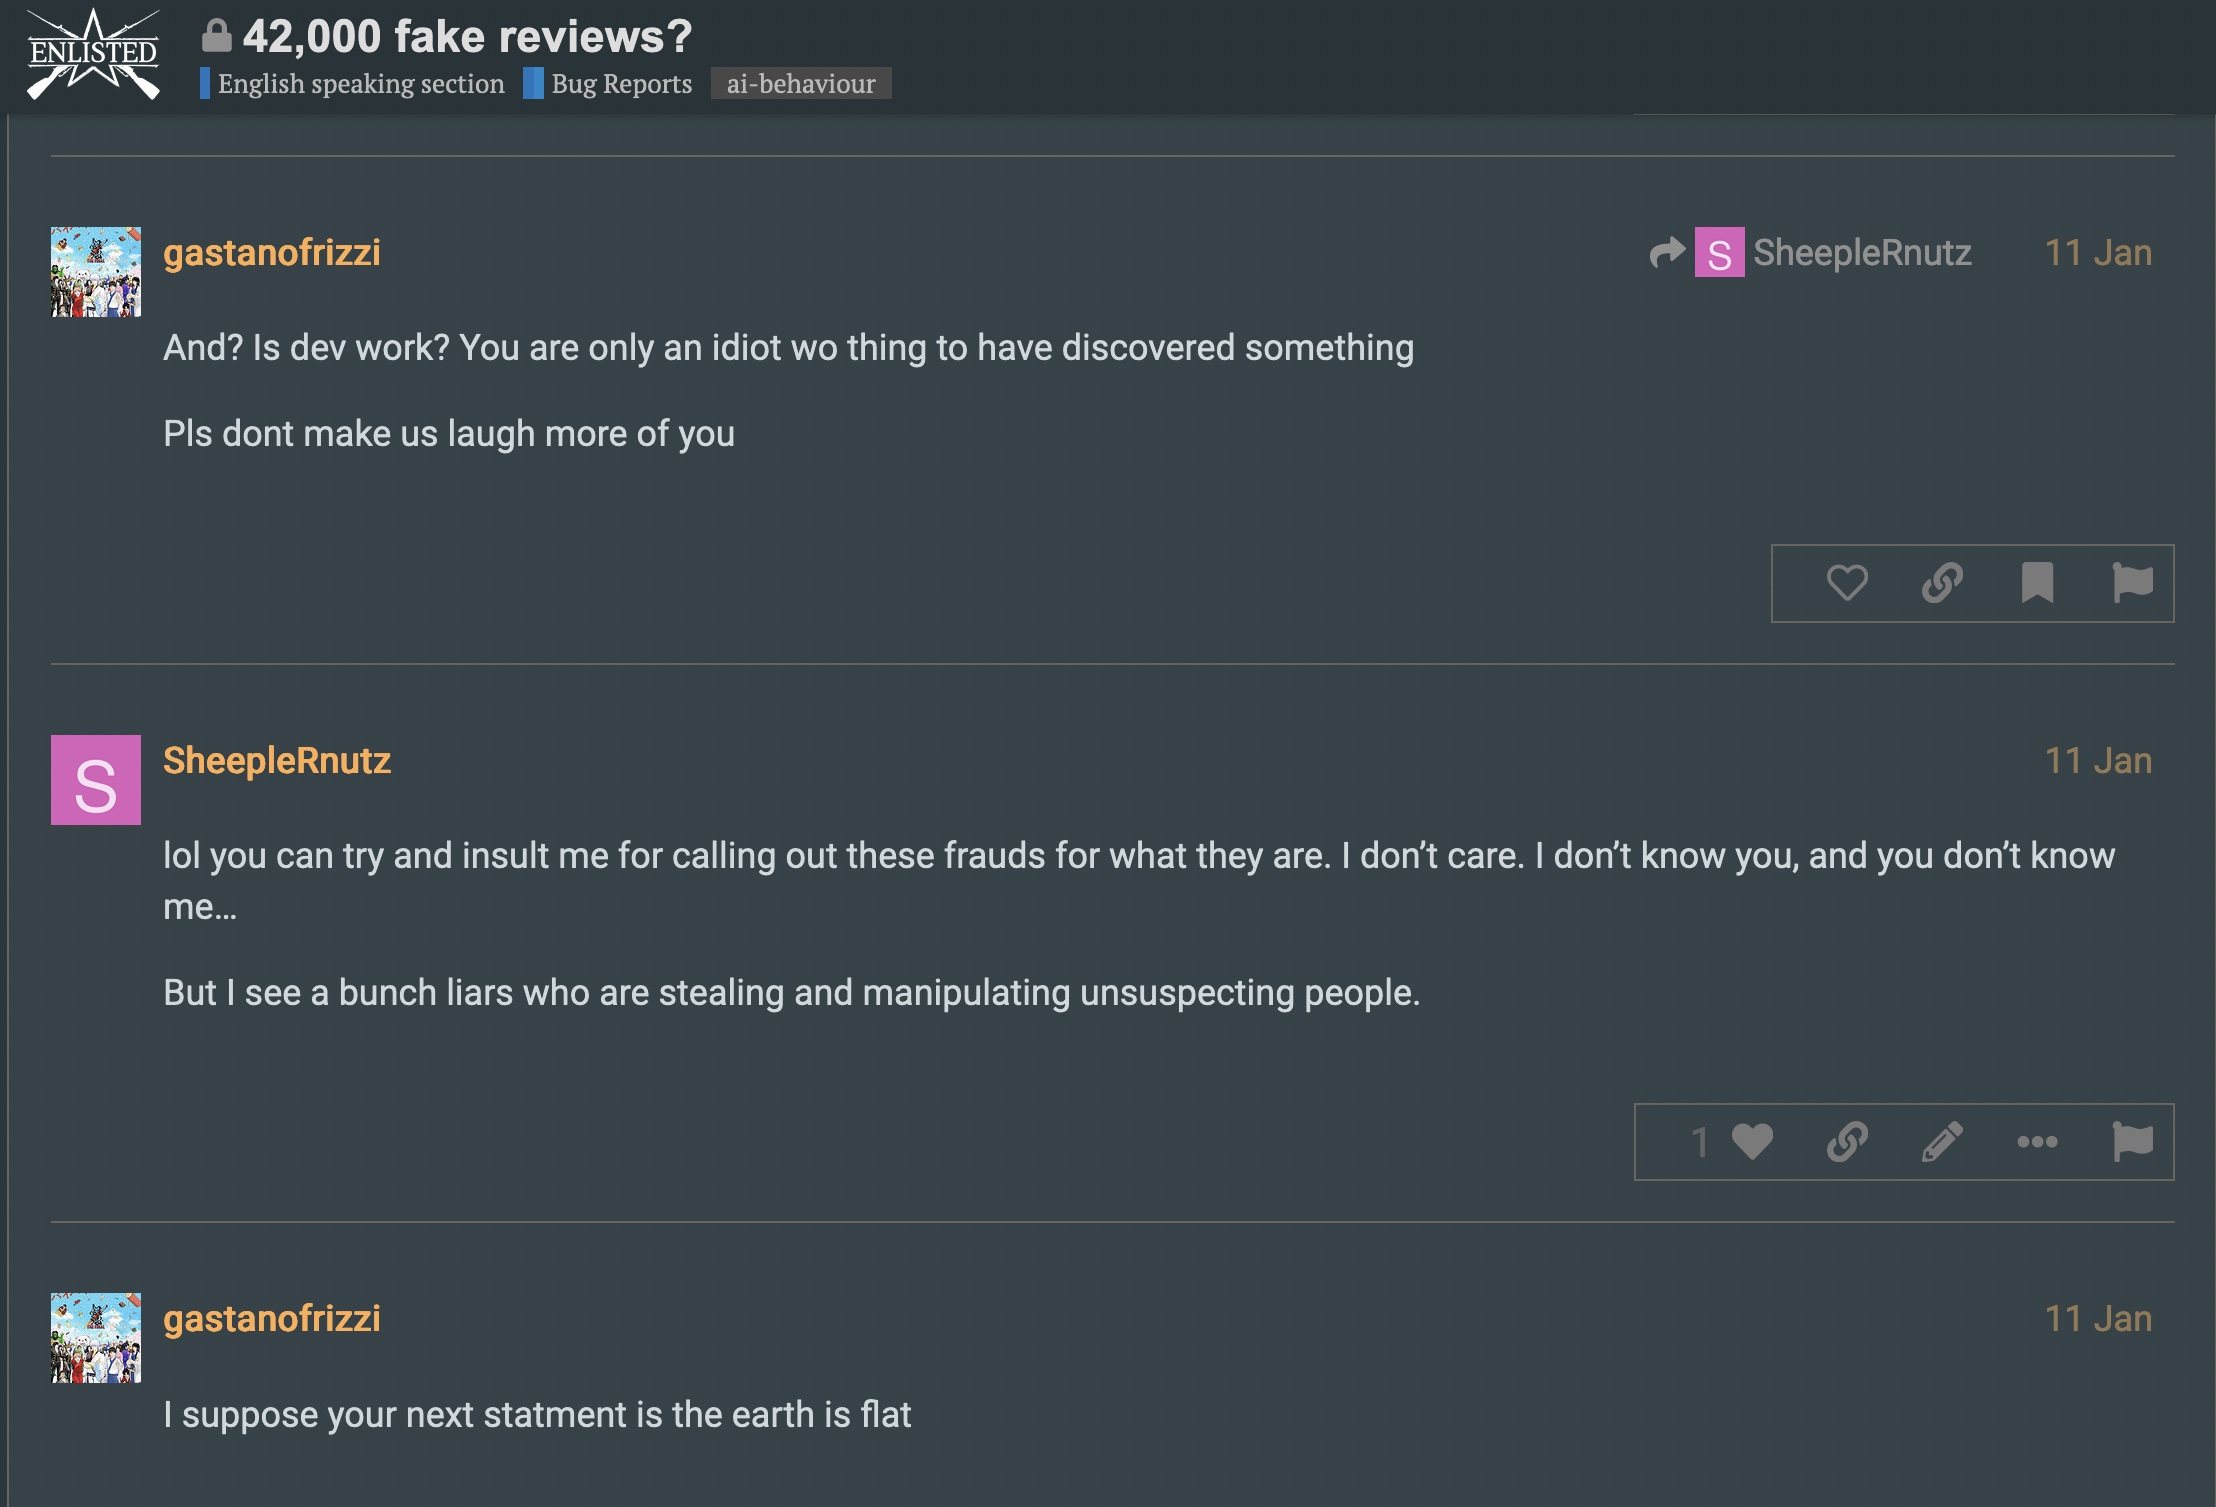Open gastanofrizzi's avatar on the last post
The height and width of the screenshot is (1507, 2216).
pos(96,1338)
